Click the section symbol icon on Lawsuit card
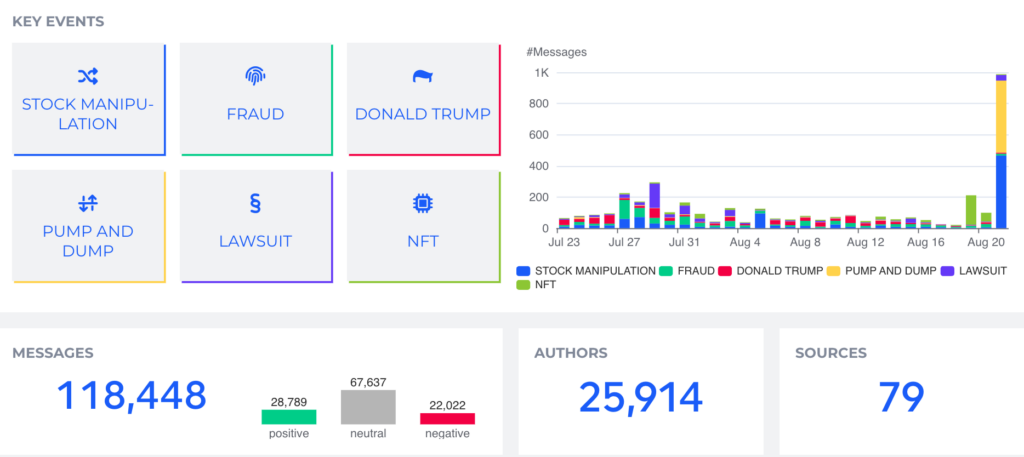 click(x=255, y=203)
